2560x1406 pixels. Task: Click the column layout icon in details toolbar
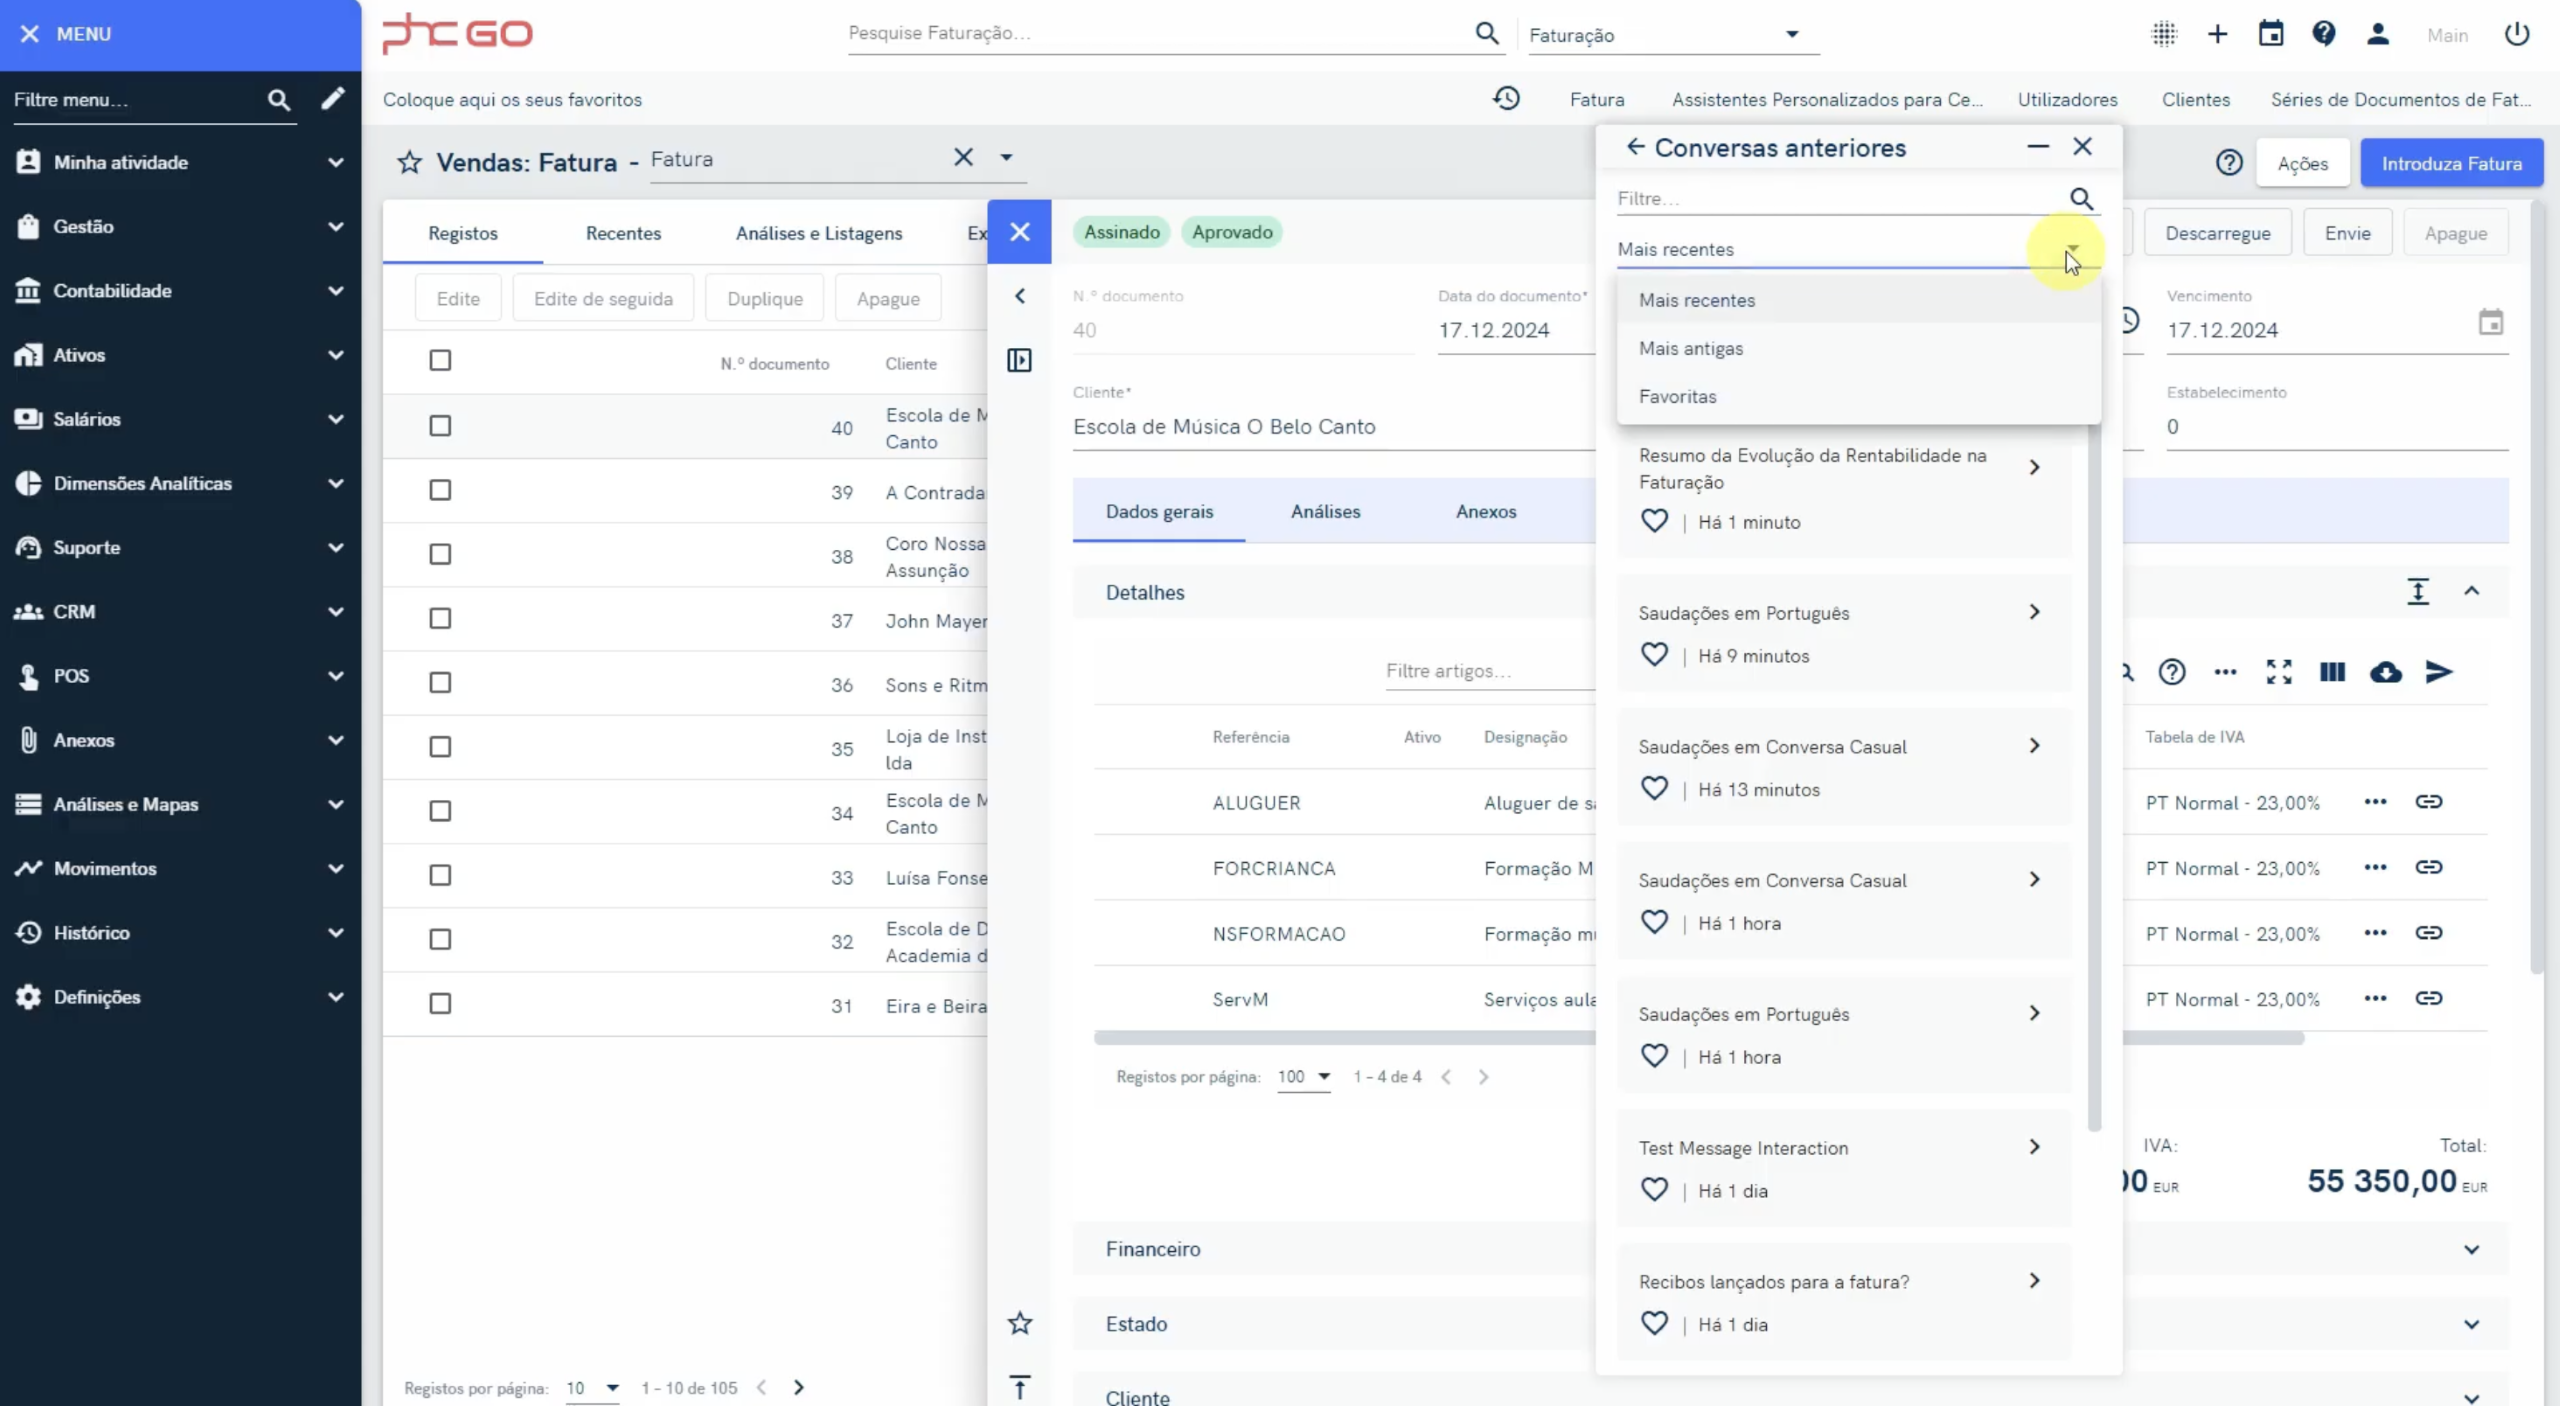click(2332, 672)
